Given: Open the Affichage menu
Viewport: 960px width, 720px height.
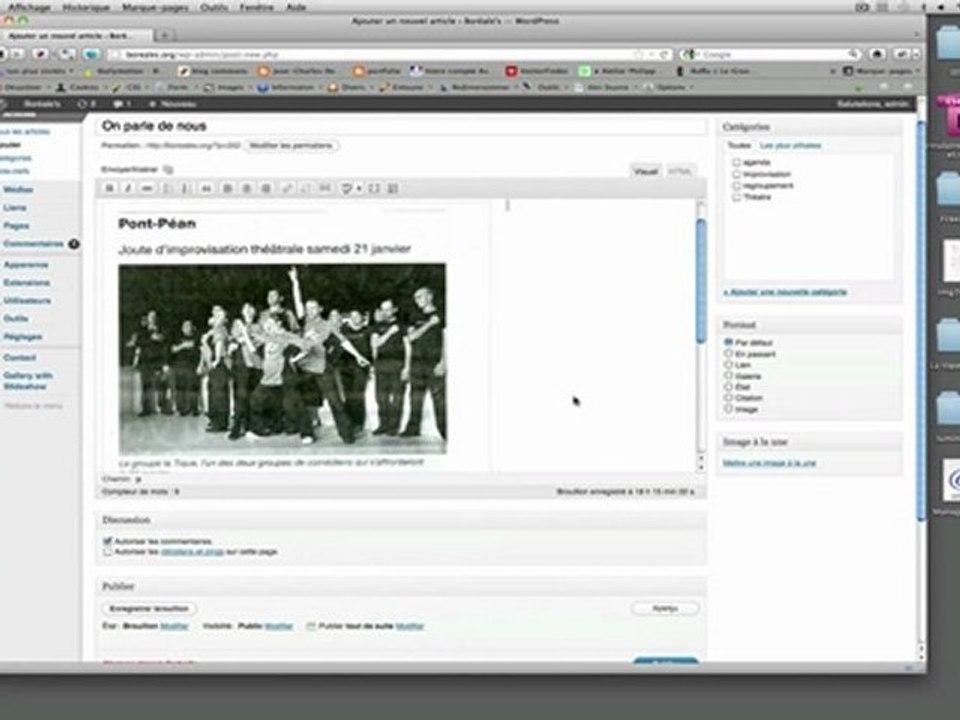Looking at the screenshot, I should (29, 7).
